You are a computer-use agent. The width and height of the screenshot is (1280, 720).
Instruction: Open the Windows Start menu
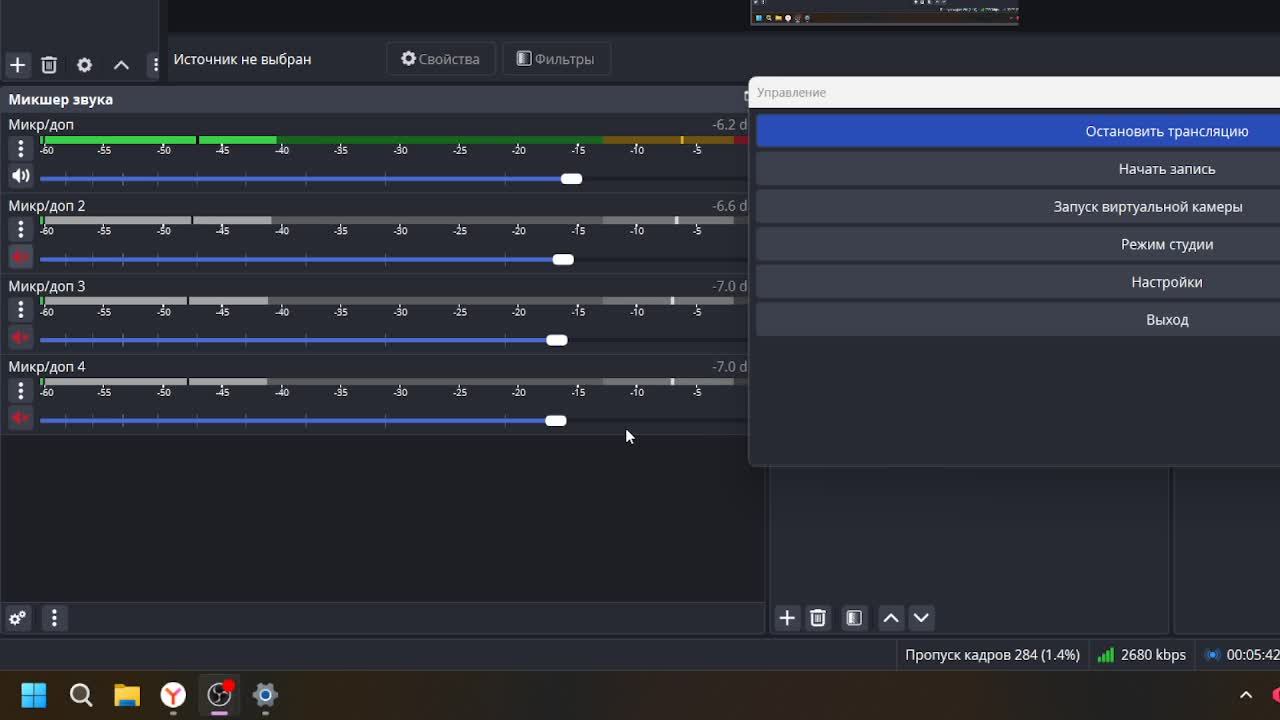click(34, 695)
